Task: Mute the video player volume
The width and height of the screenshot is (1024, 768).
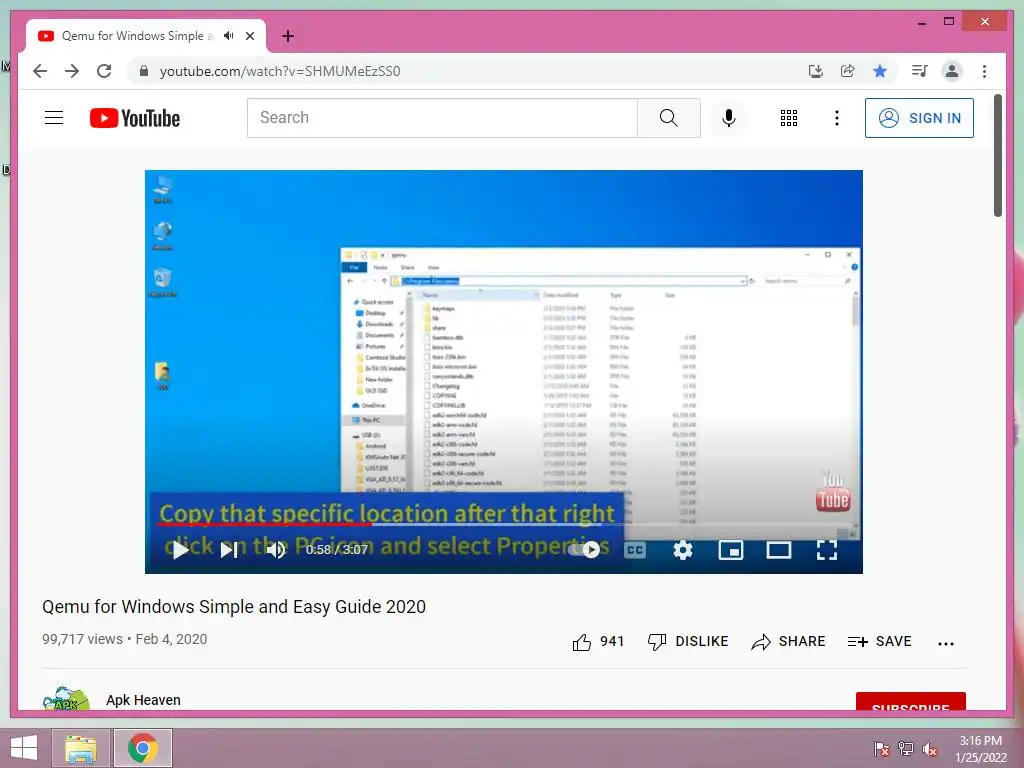Action: coord(276,550)
